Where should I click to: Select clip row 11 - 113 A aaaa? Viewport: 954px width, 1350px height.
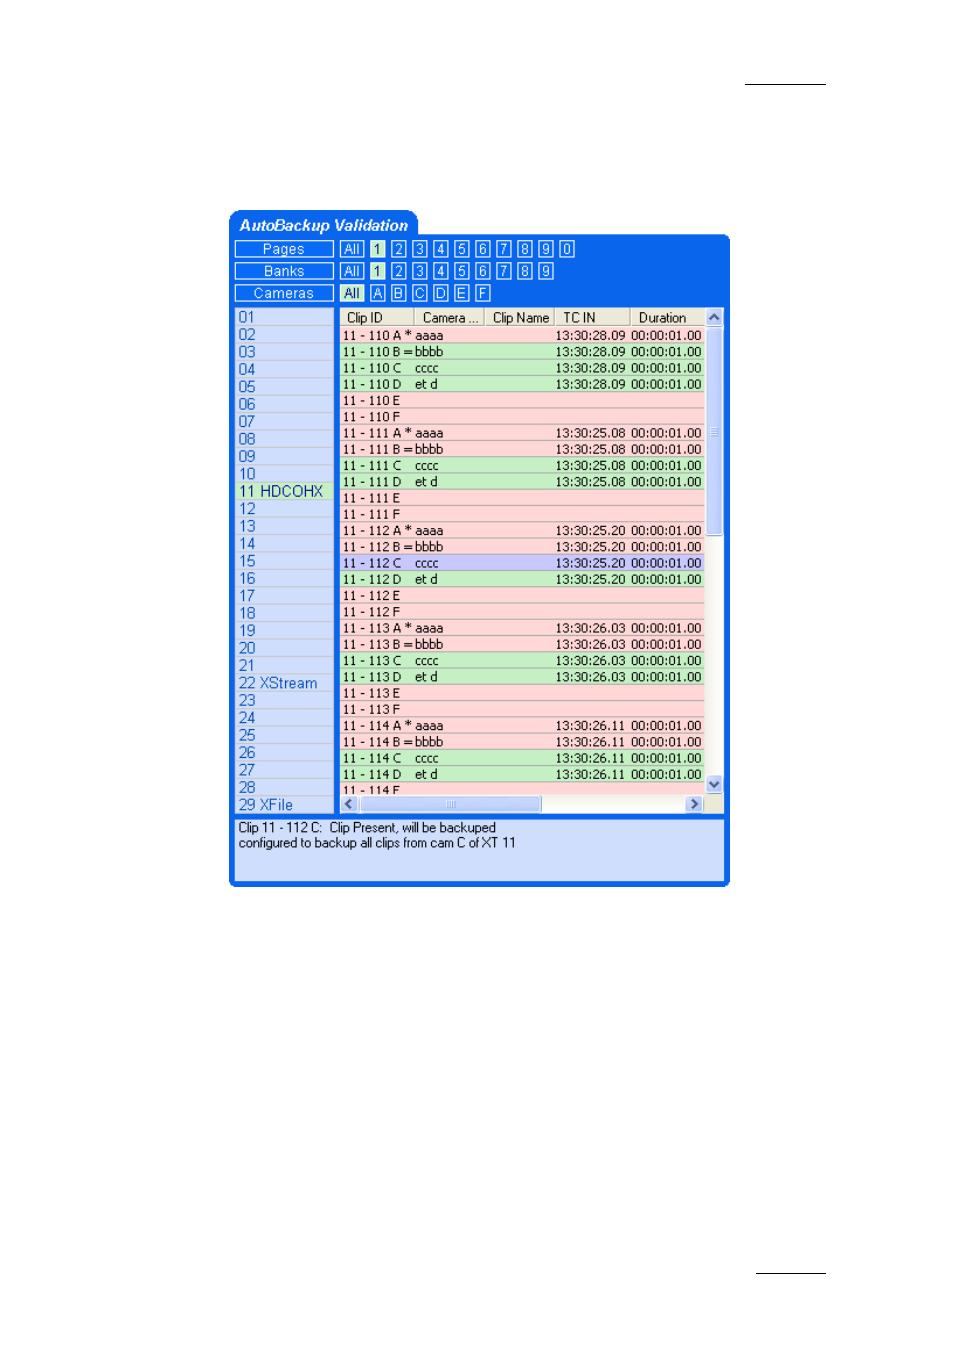coord(522,628)
